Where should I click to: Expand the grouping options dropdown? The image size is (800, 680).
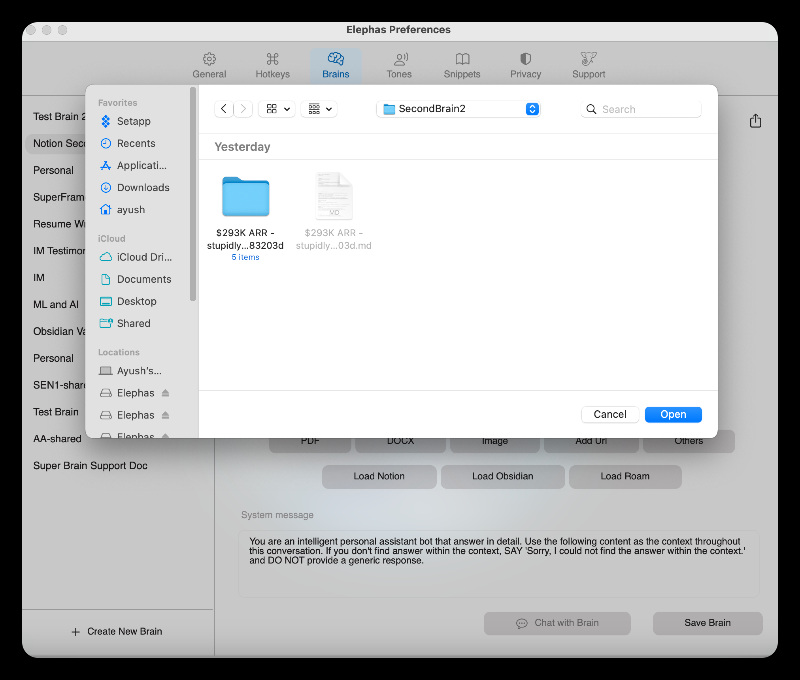pos(319,109)
